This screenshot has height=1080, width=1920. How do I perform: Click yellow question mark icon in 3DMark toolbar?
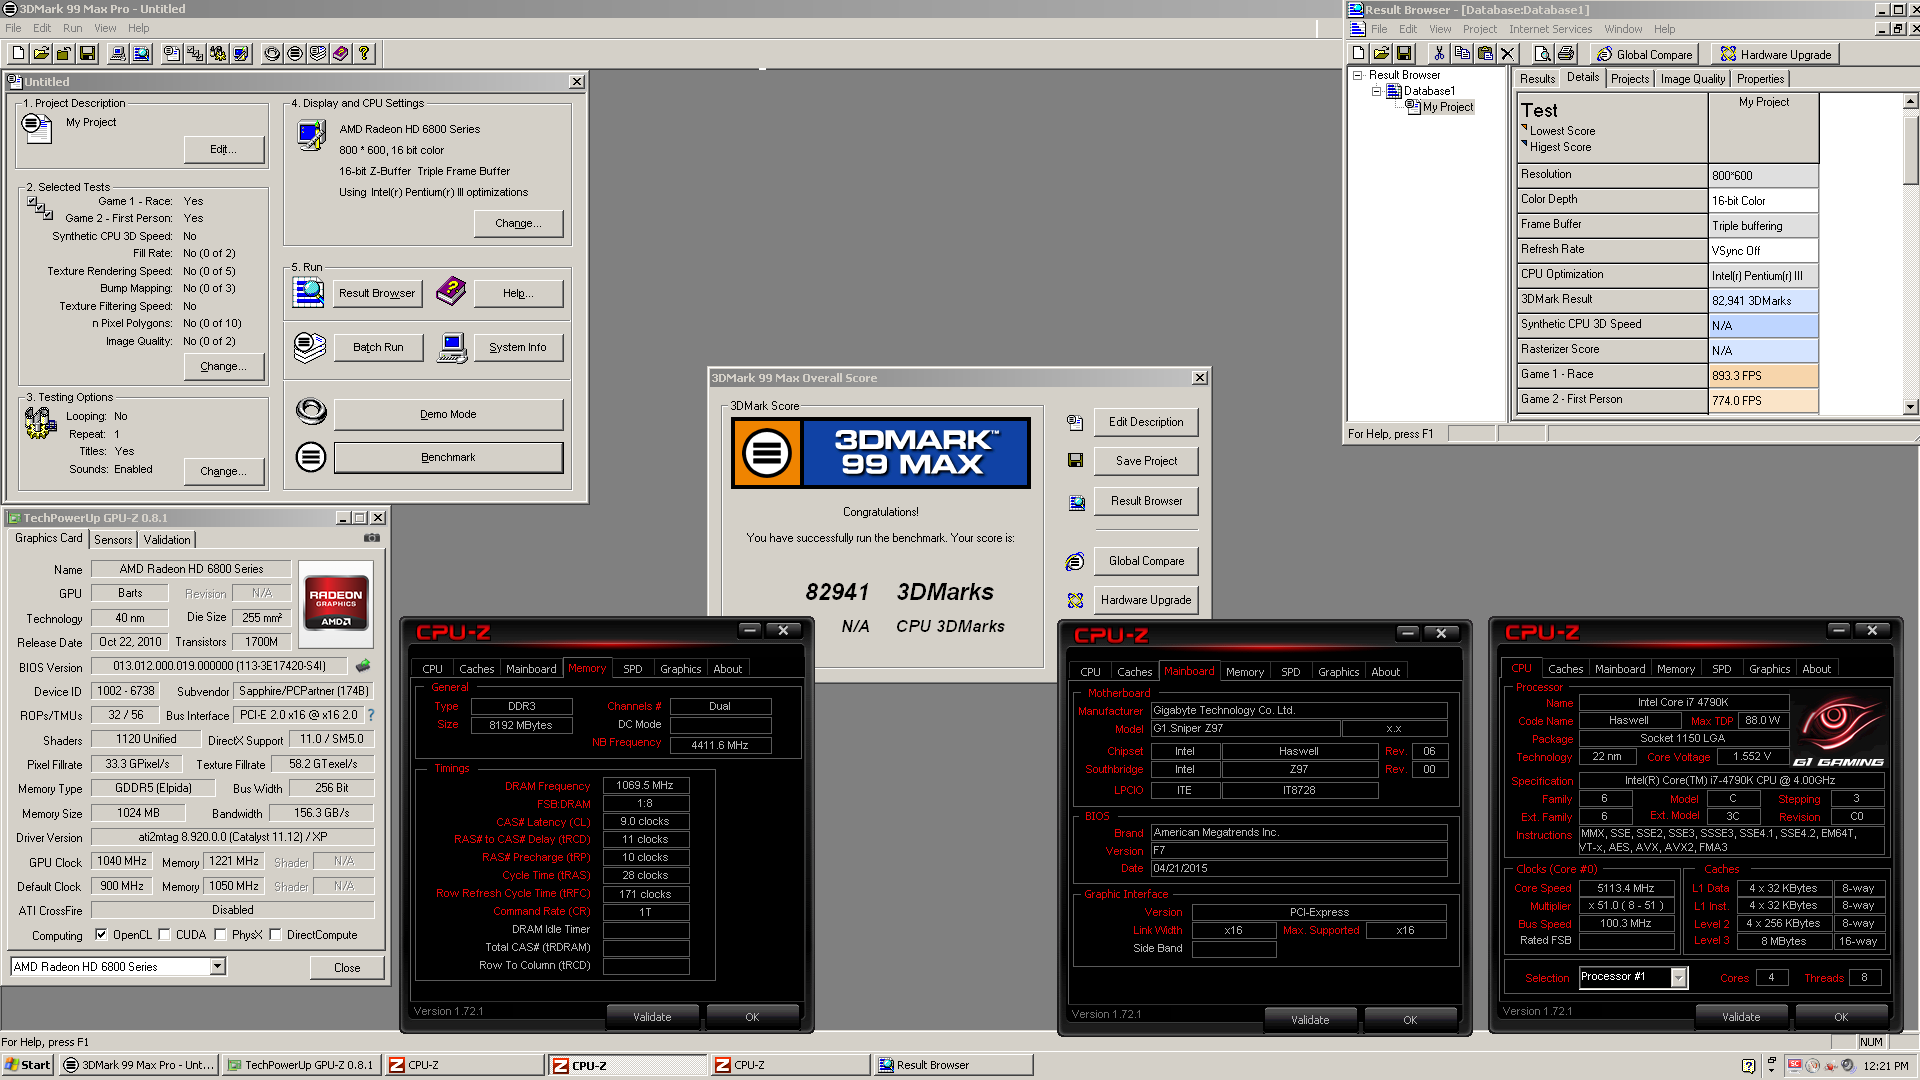click(364, 54)
